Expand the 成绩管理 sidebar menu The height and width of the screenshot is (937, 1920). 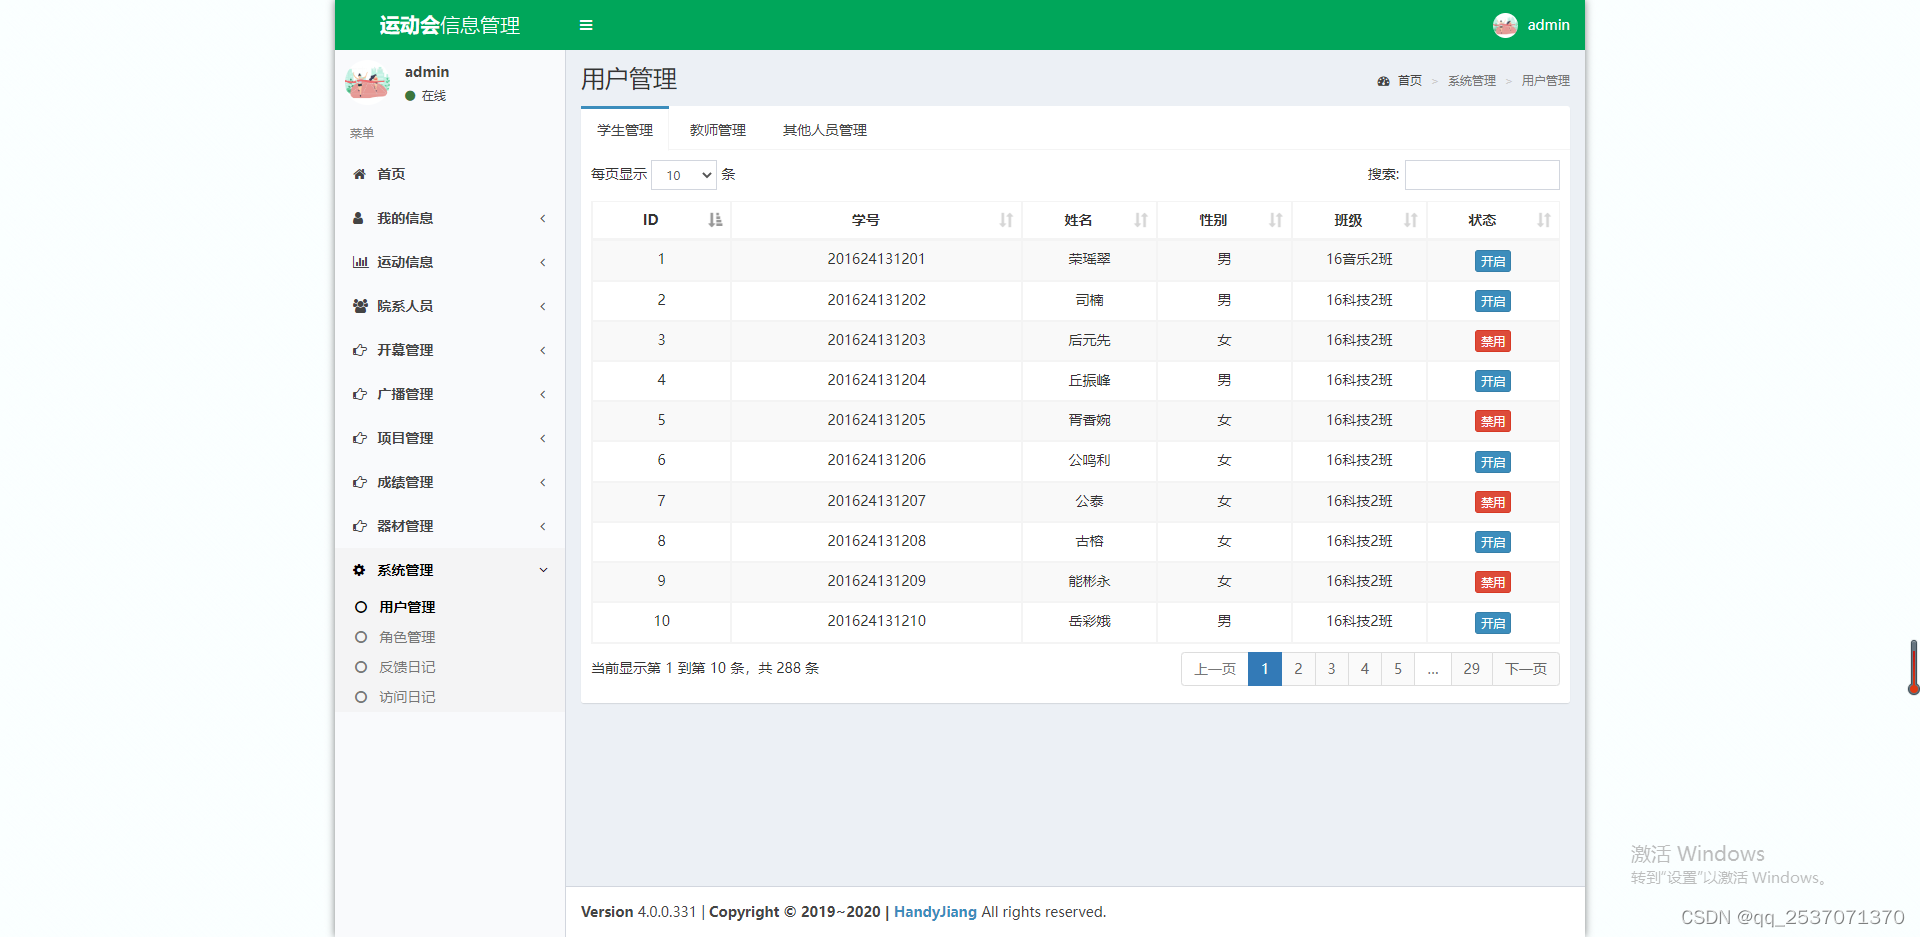[450, 482]
